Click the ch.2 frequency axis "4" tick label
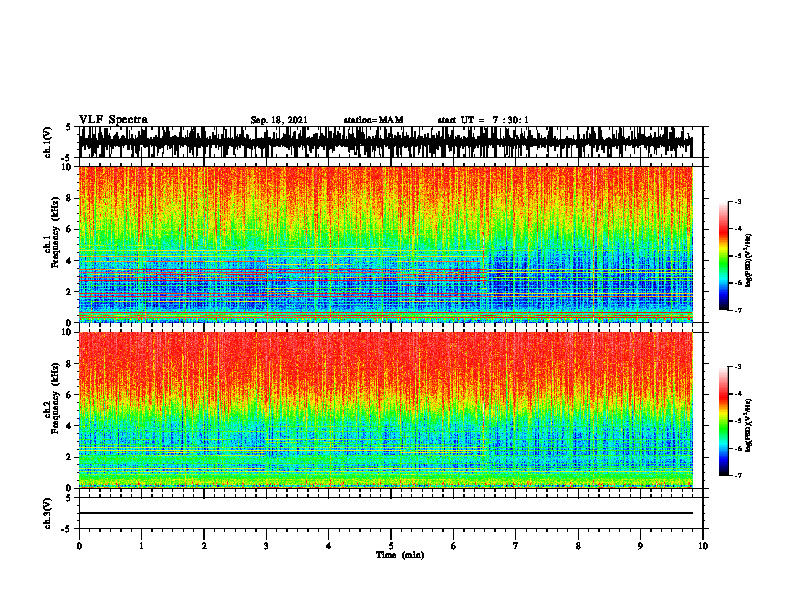 pyautogui.click(x=69, y=426)
